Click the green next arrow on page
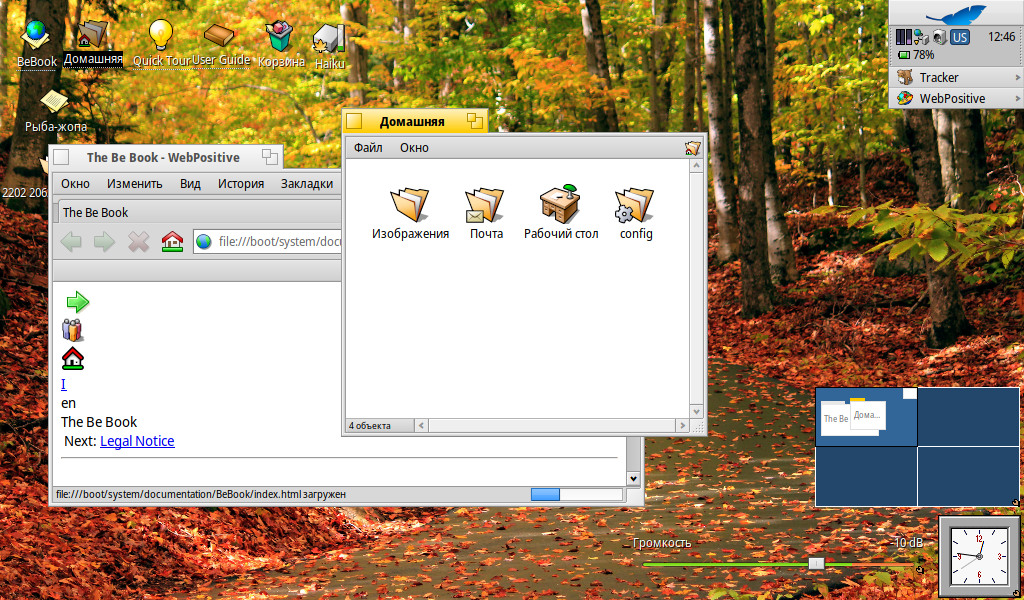1024x600 pixels. tap(77, 302)
